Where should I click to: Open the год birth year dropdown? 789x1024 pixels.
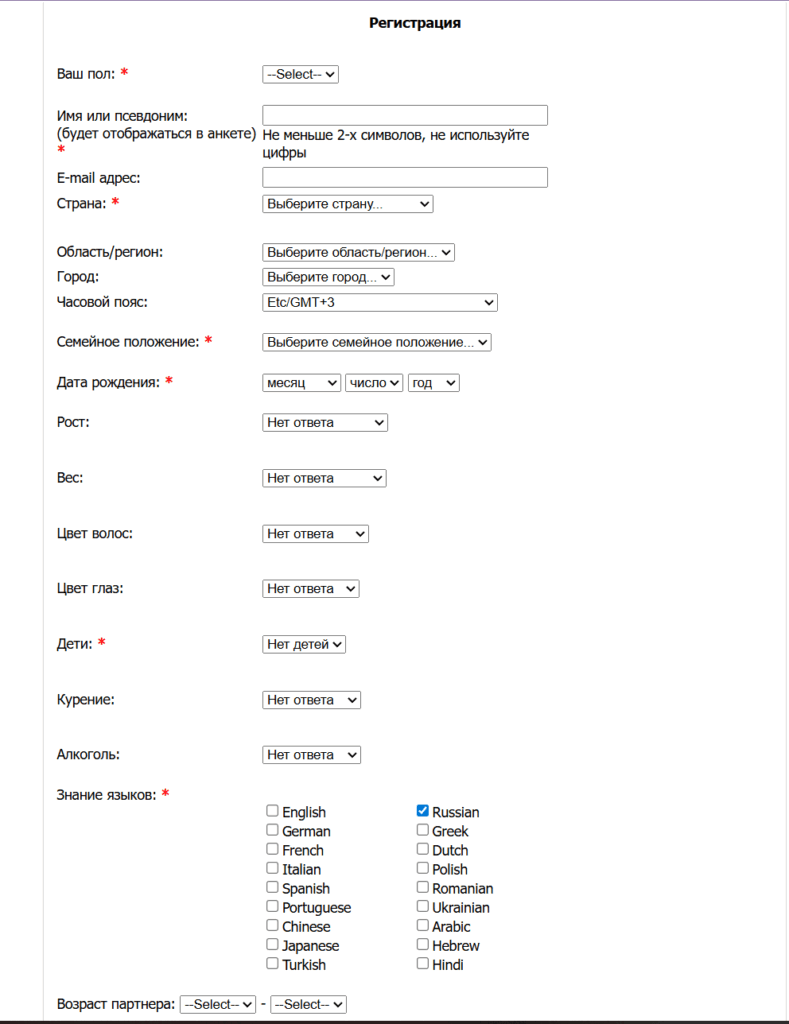433,383
